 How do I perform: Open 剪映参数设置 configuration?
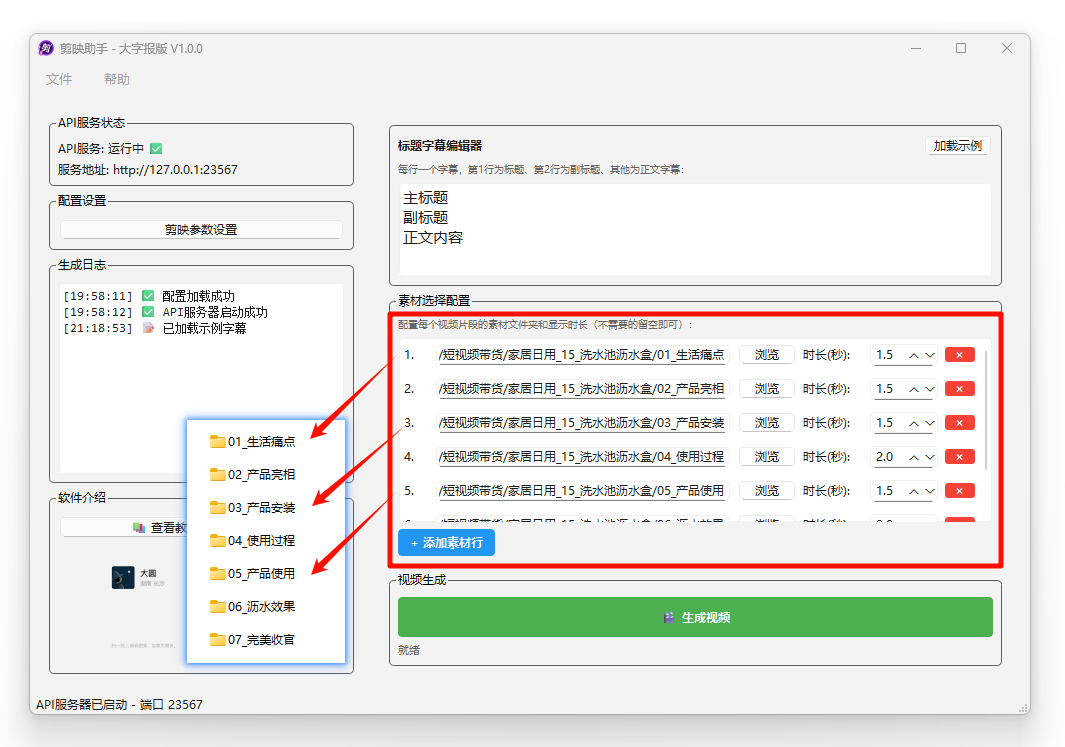(x=201, y=230)
